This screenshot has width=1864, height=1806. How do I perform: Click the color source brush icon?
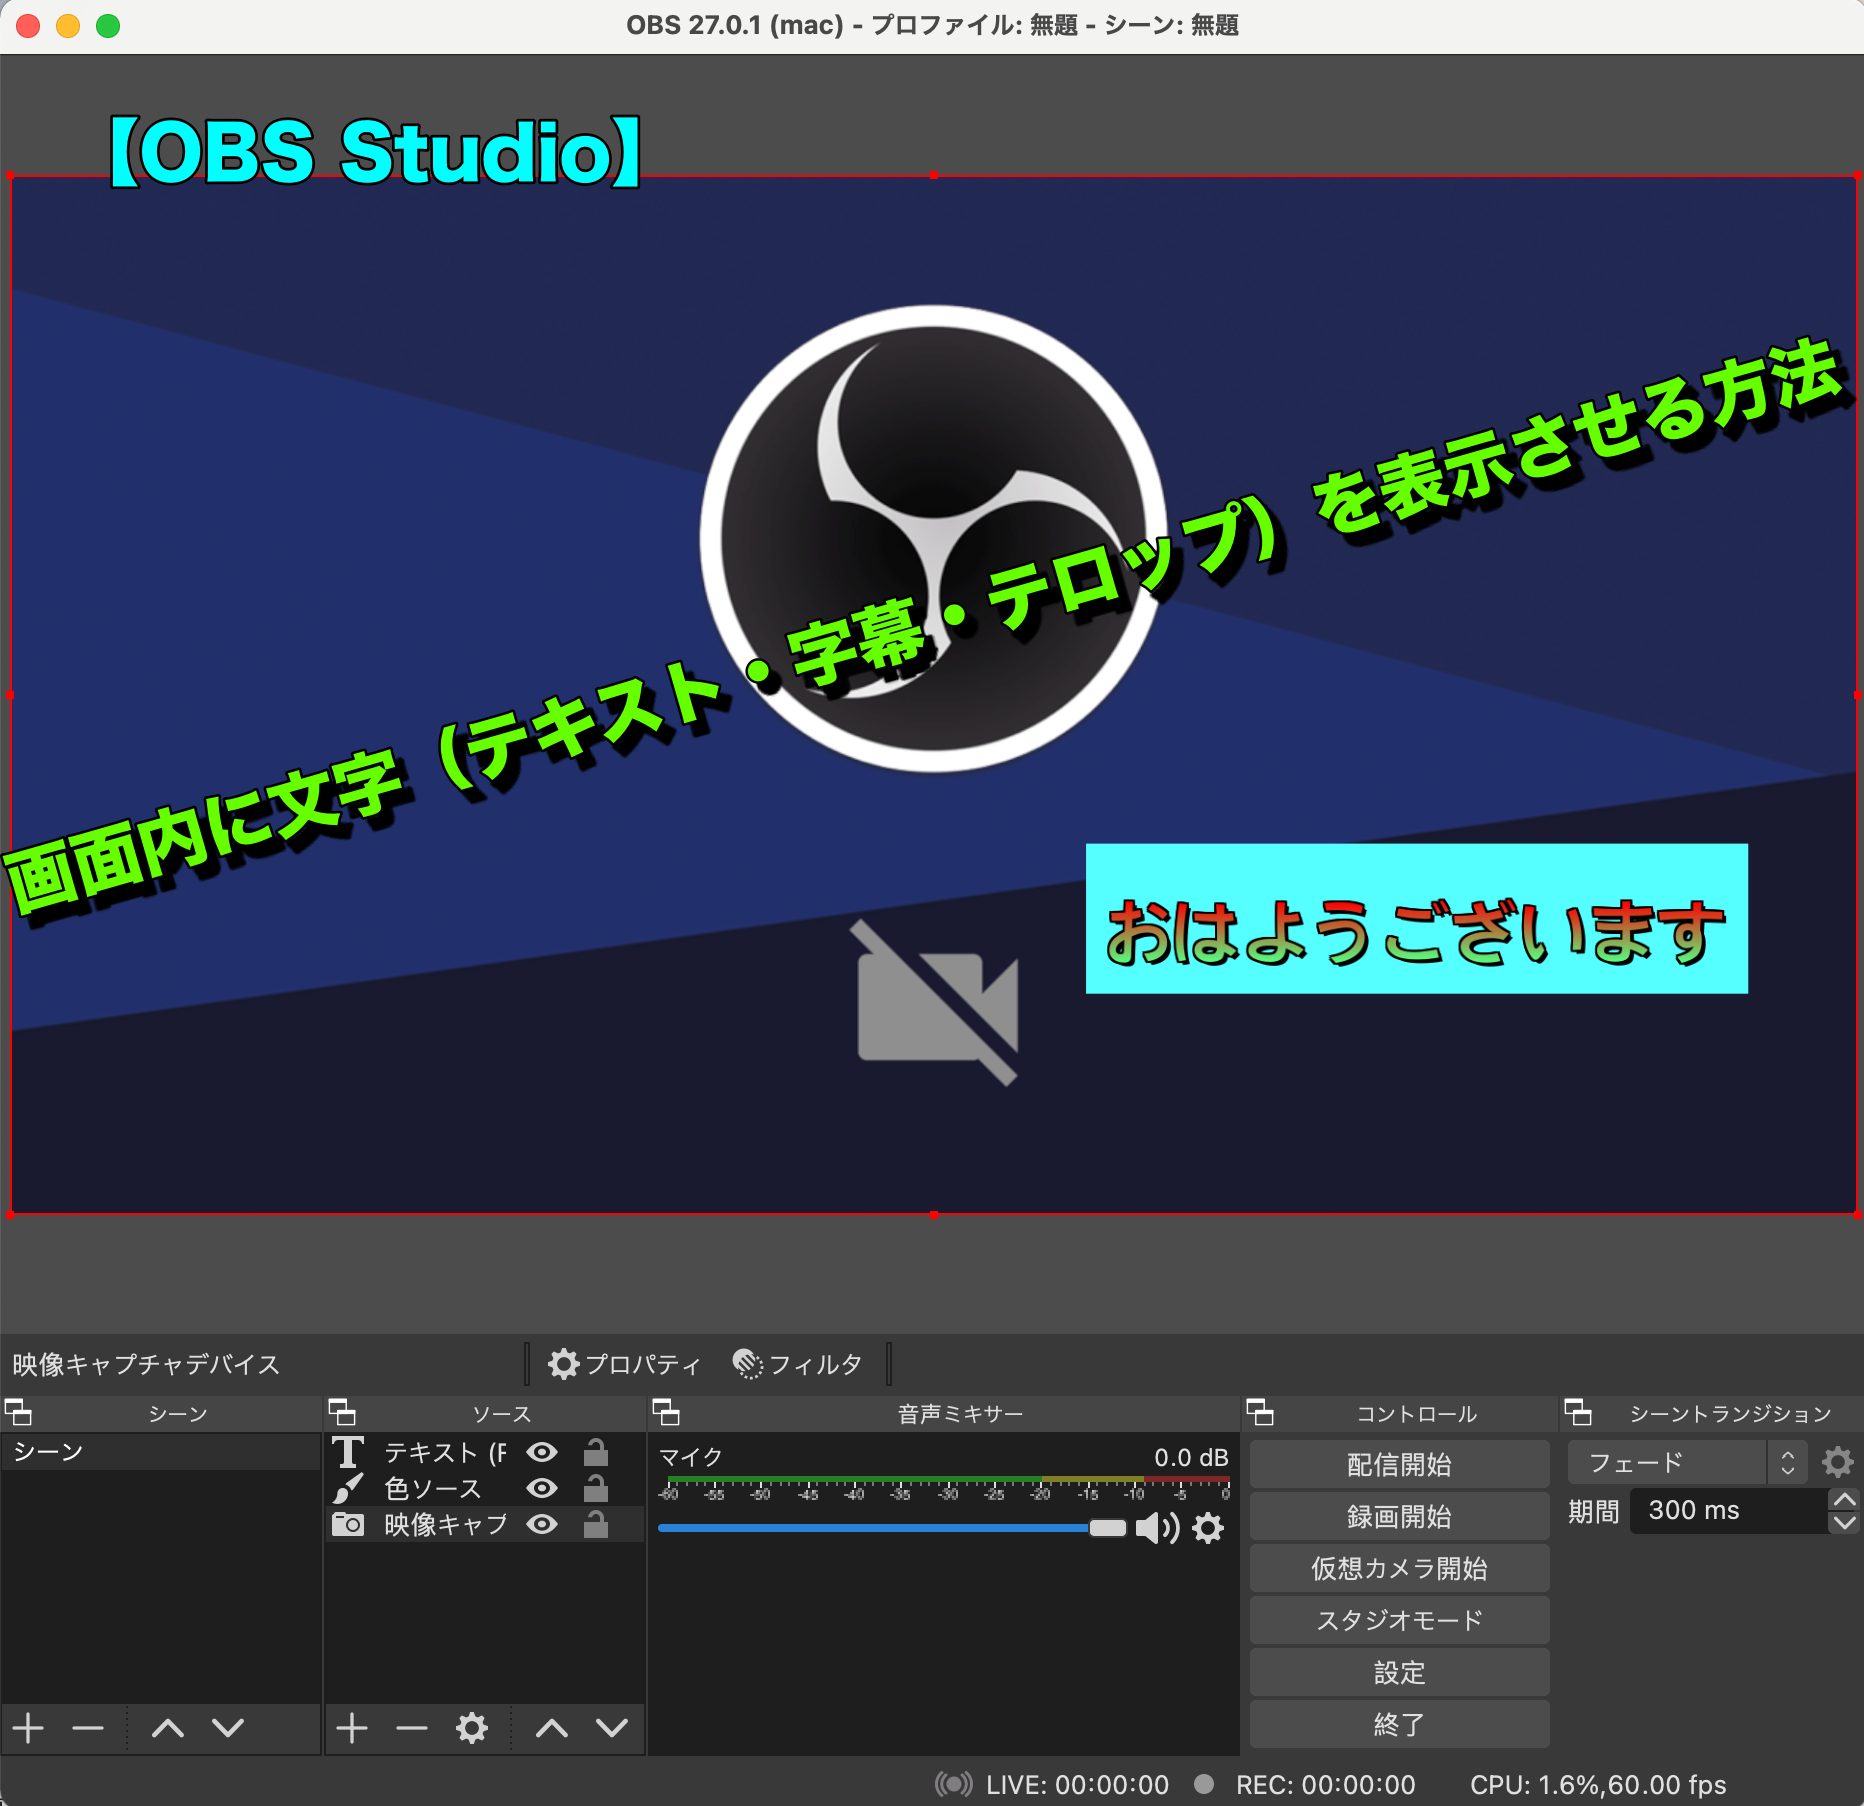pos(348,1488)
